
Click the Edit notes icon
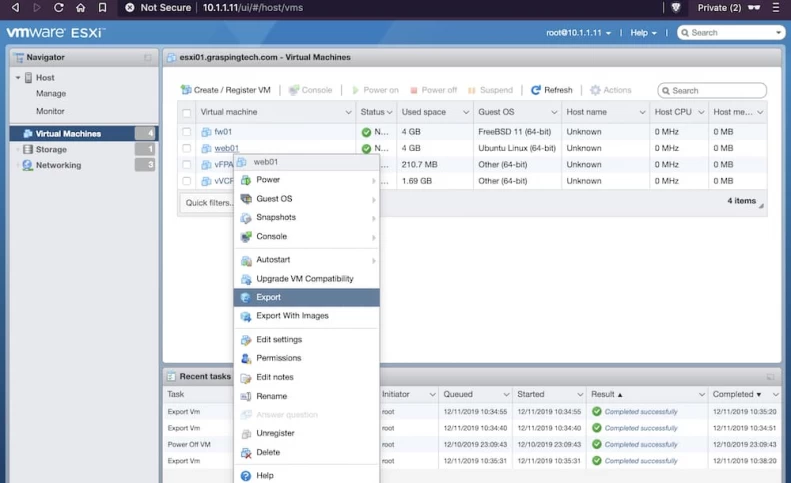[x=246, y=378]
